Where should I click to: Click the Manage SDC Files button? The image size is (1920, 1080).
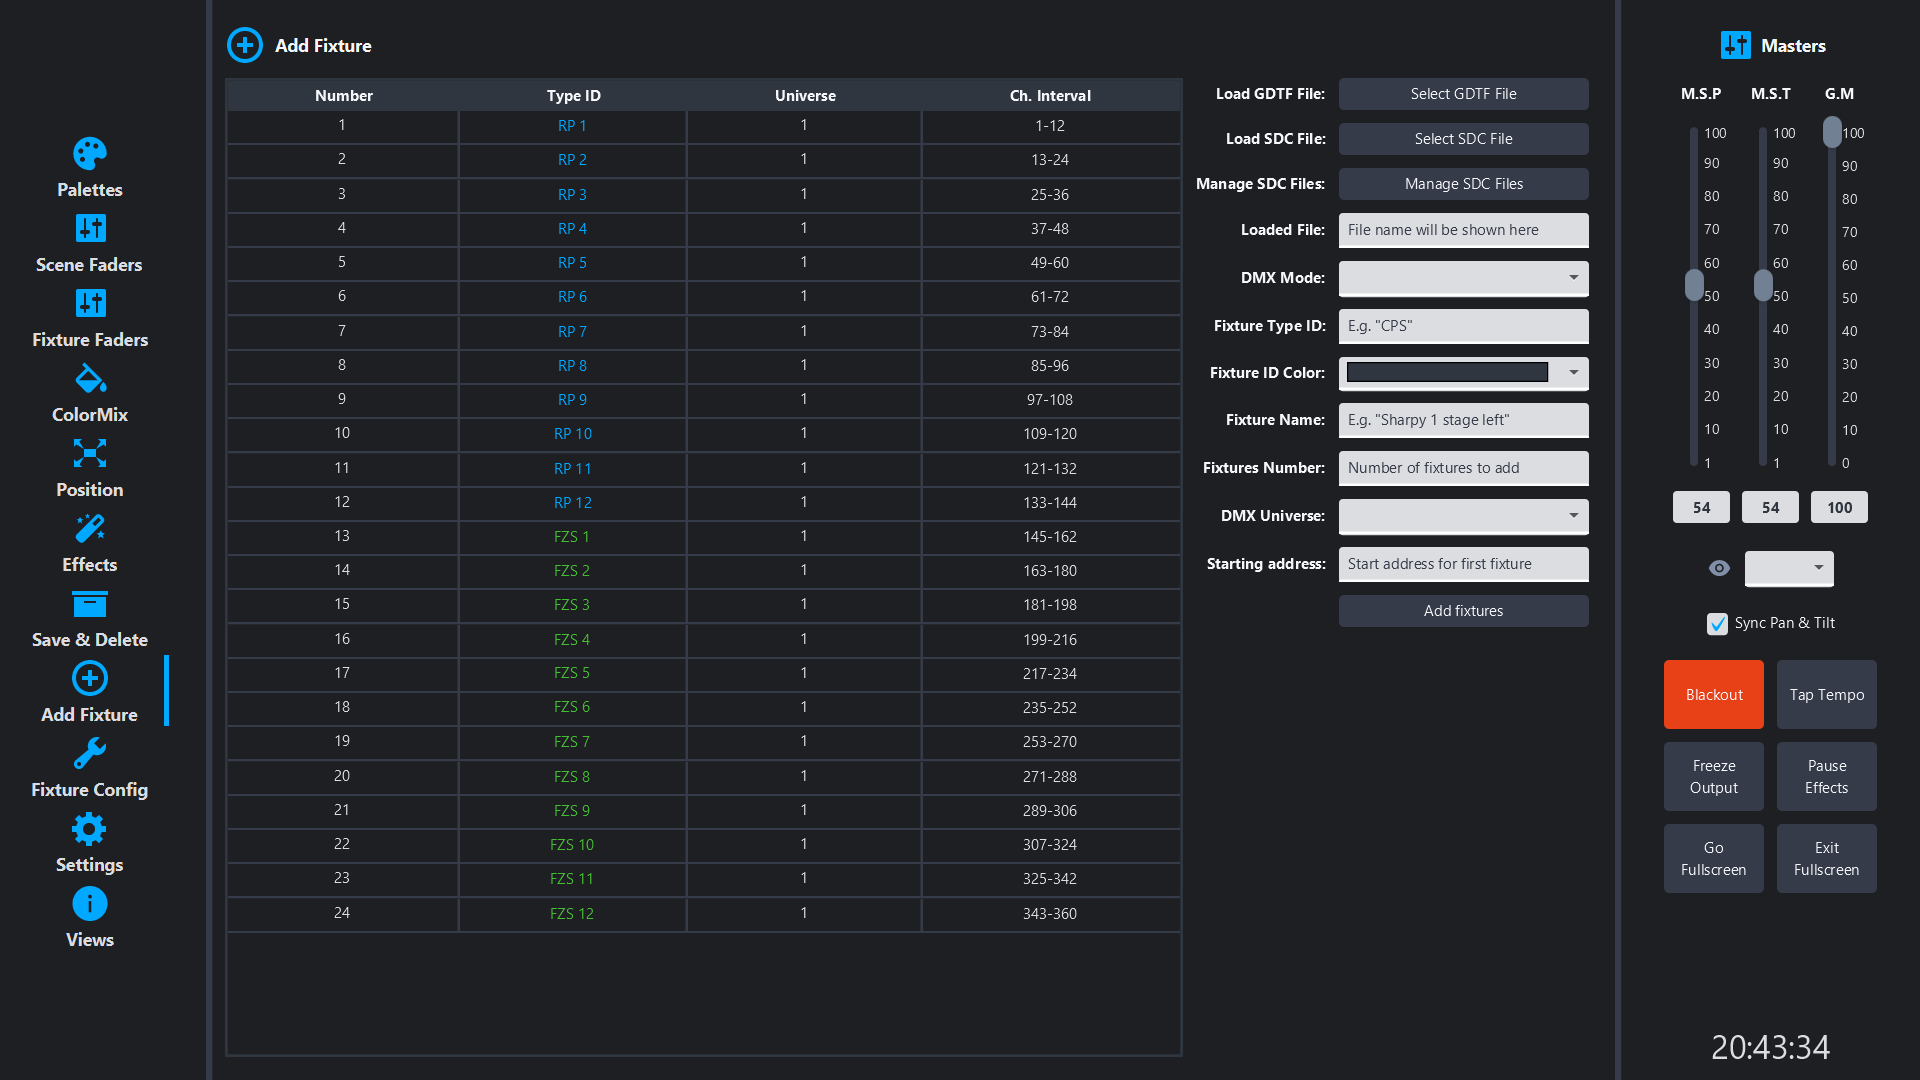point(1463,183)
